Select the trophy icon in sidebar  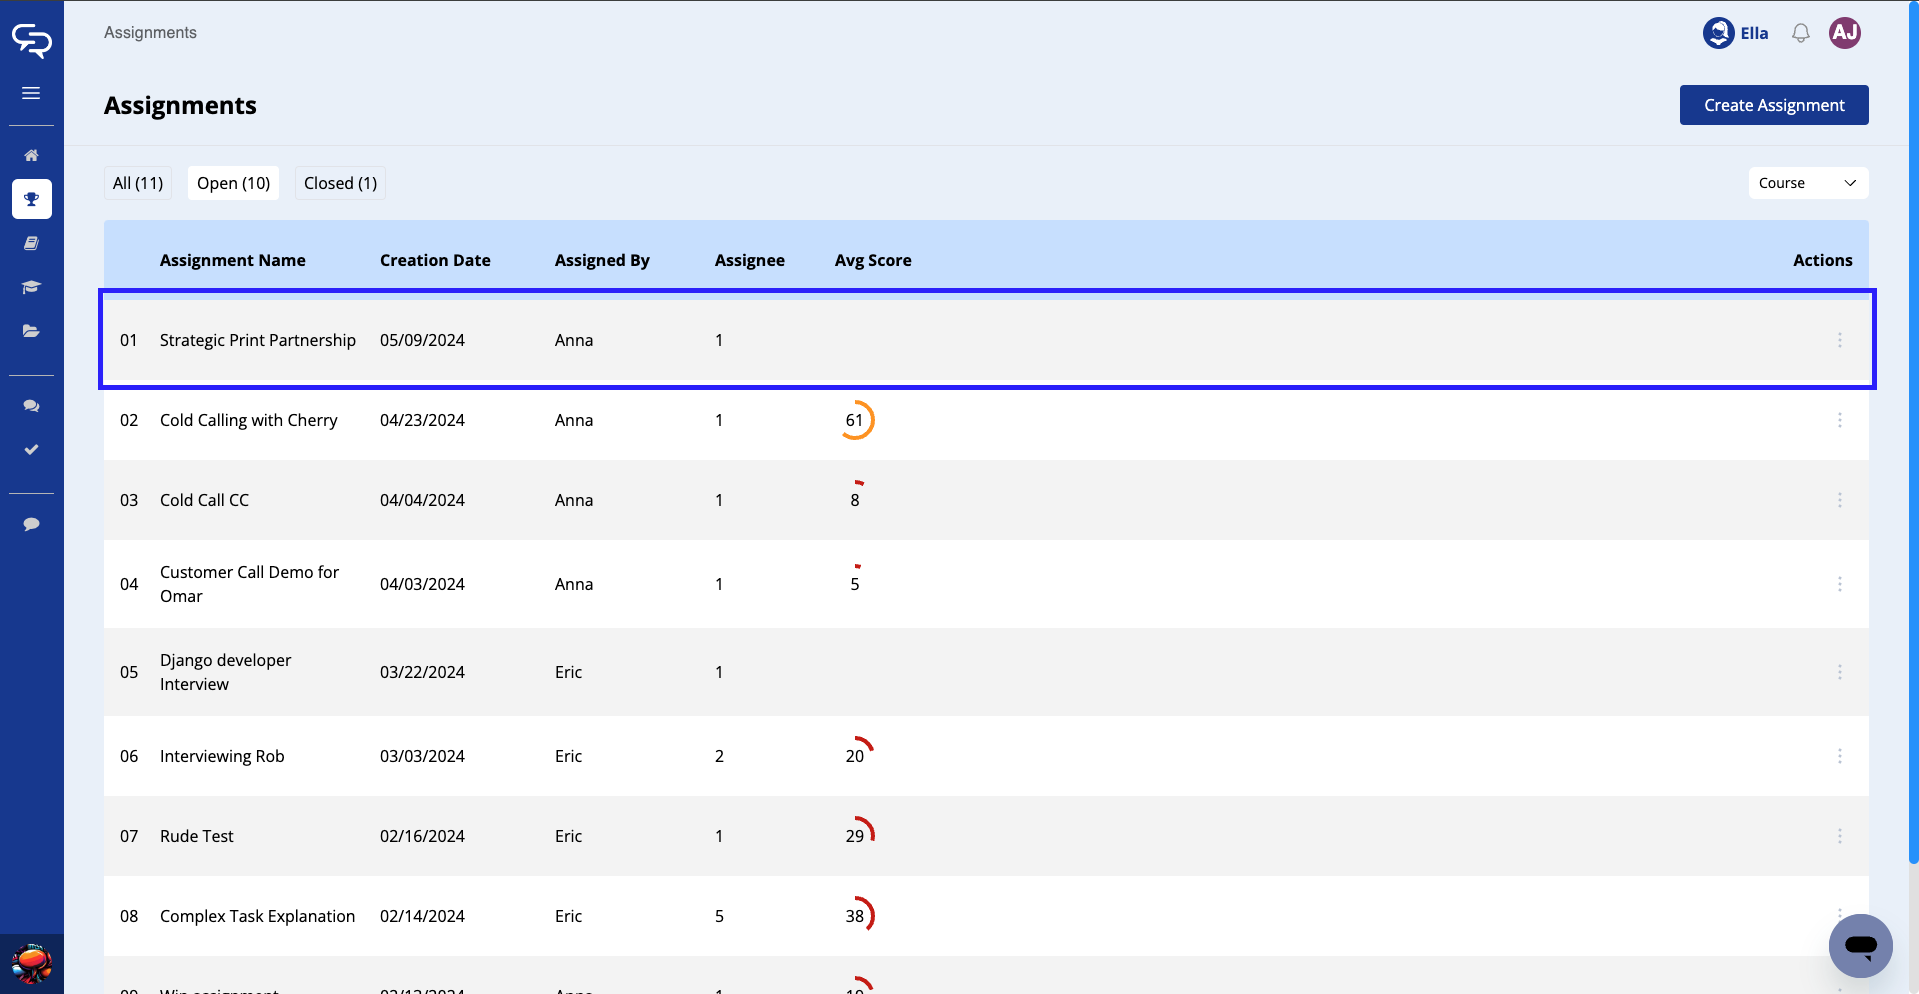click(x=31, y=199)
